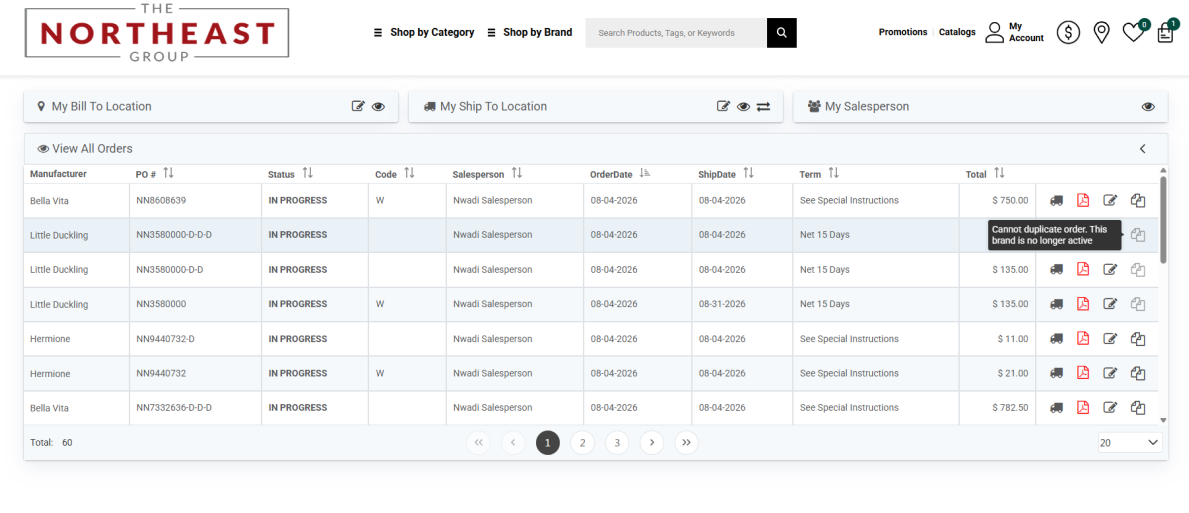The image size is (1189, 513).
Task: Go to page 2 of orders
Action: click(582, 443)
